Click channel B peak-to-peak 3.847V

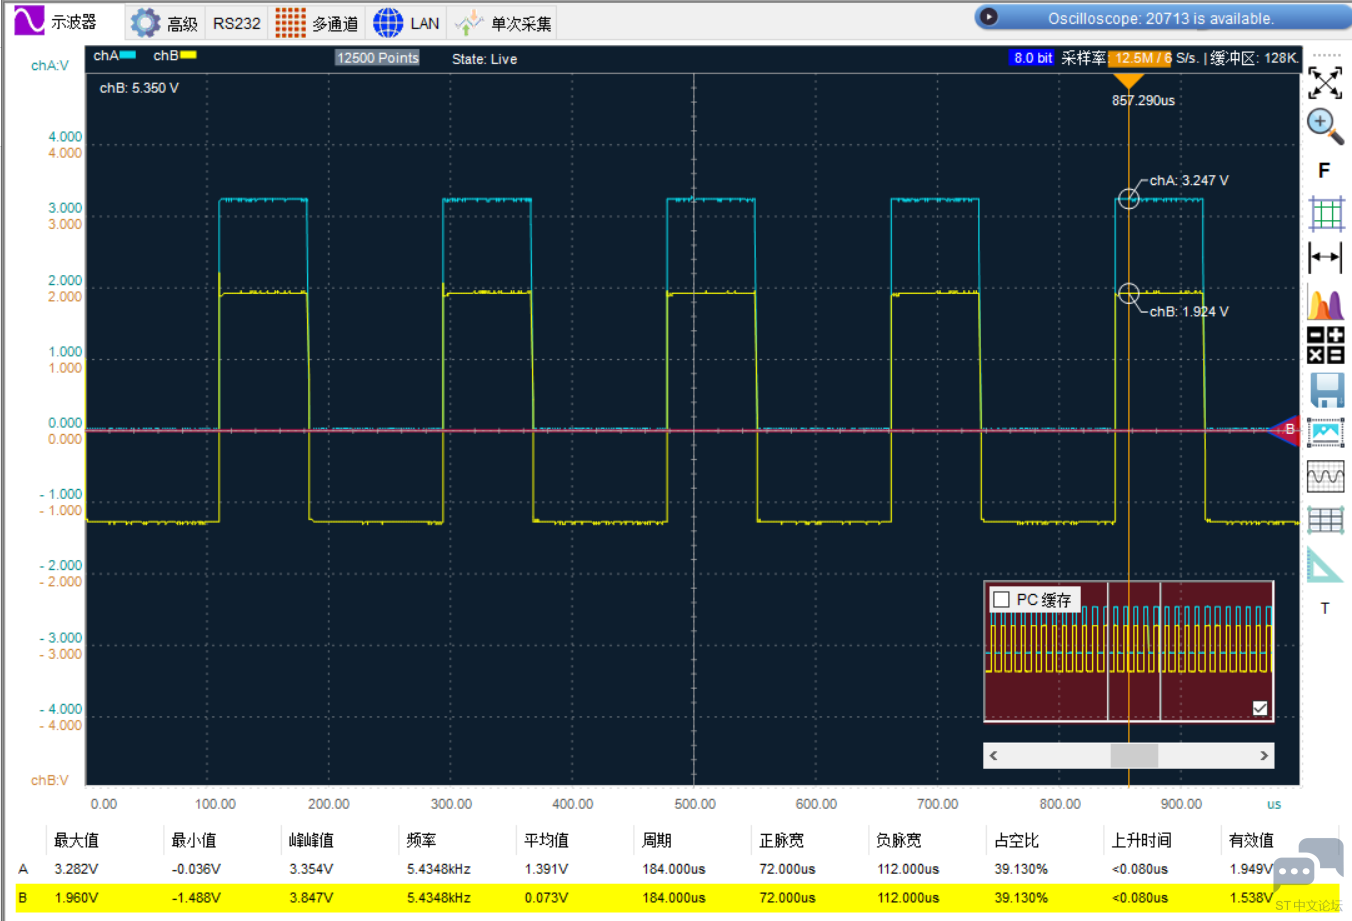tap(311, 898)
